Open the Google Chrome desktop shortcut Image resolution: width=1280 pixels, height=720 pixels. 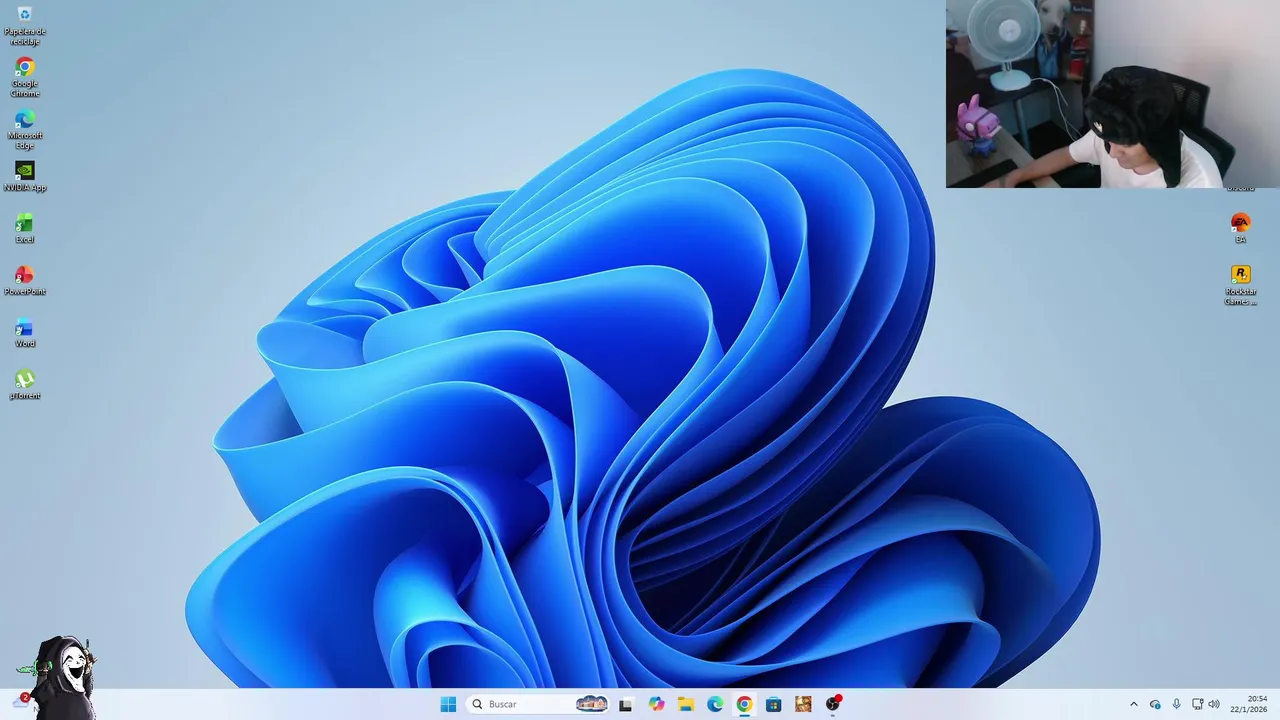click(25, 77)
